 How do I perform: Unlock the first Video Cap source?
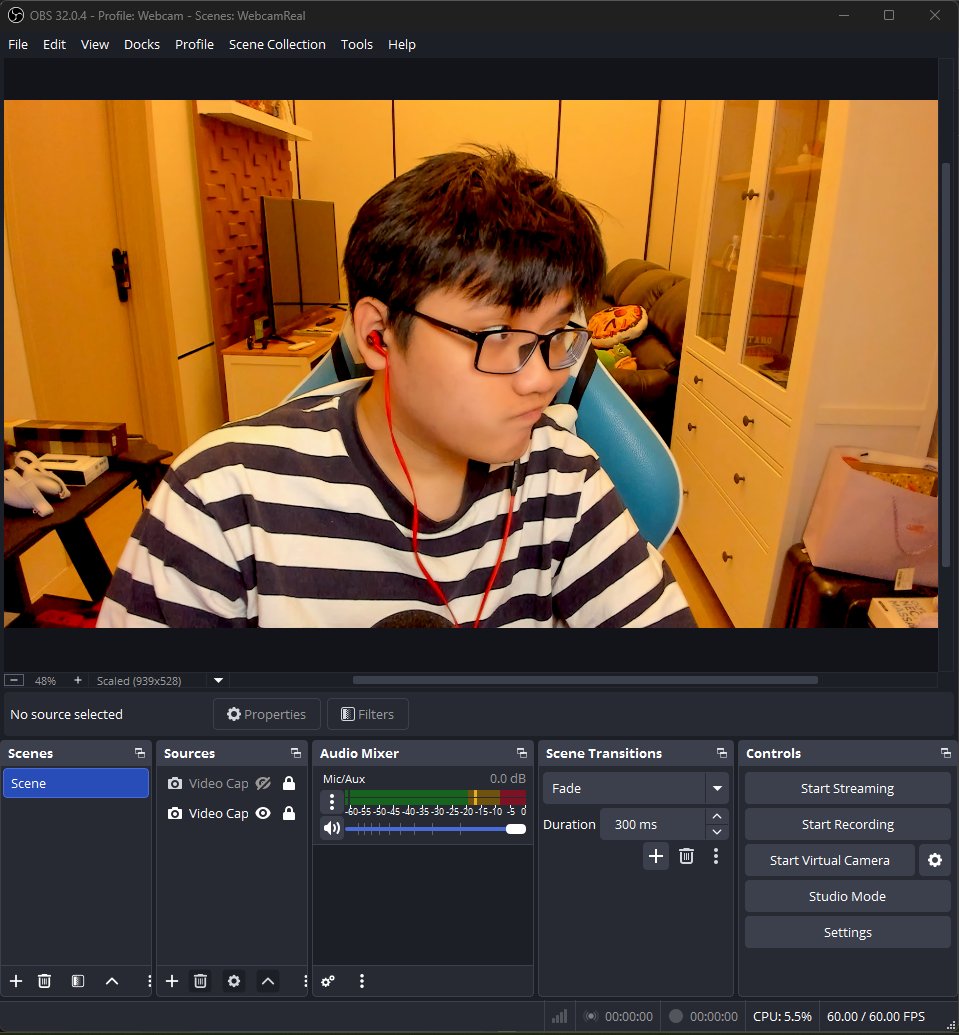[289, 784]
